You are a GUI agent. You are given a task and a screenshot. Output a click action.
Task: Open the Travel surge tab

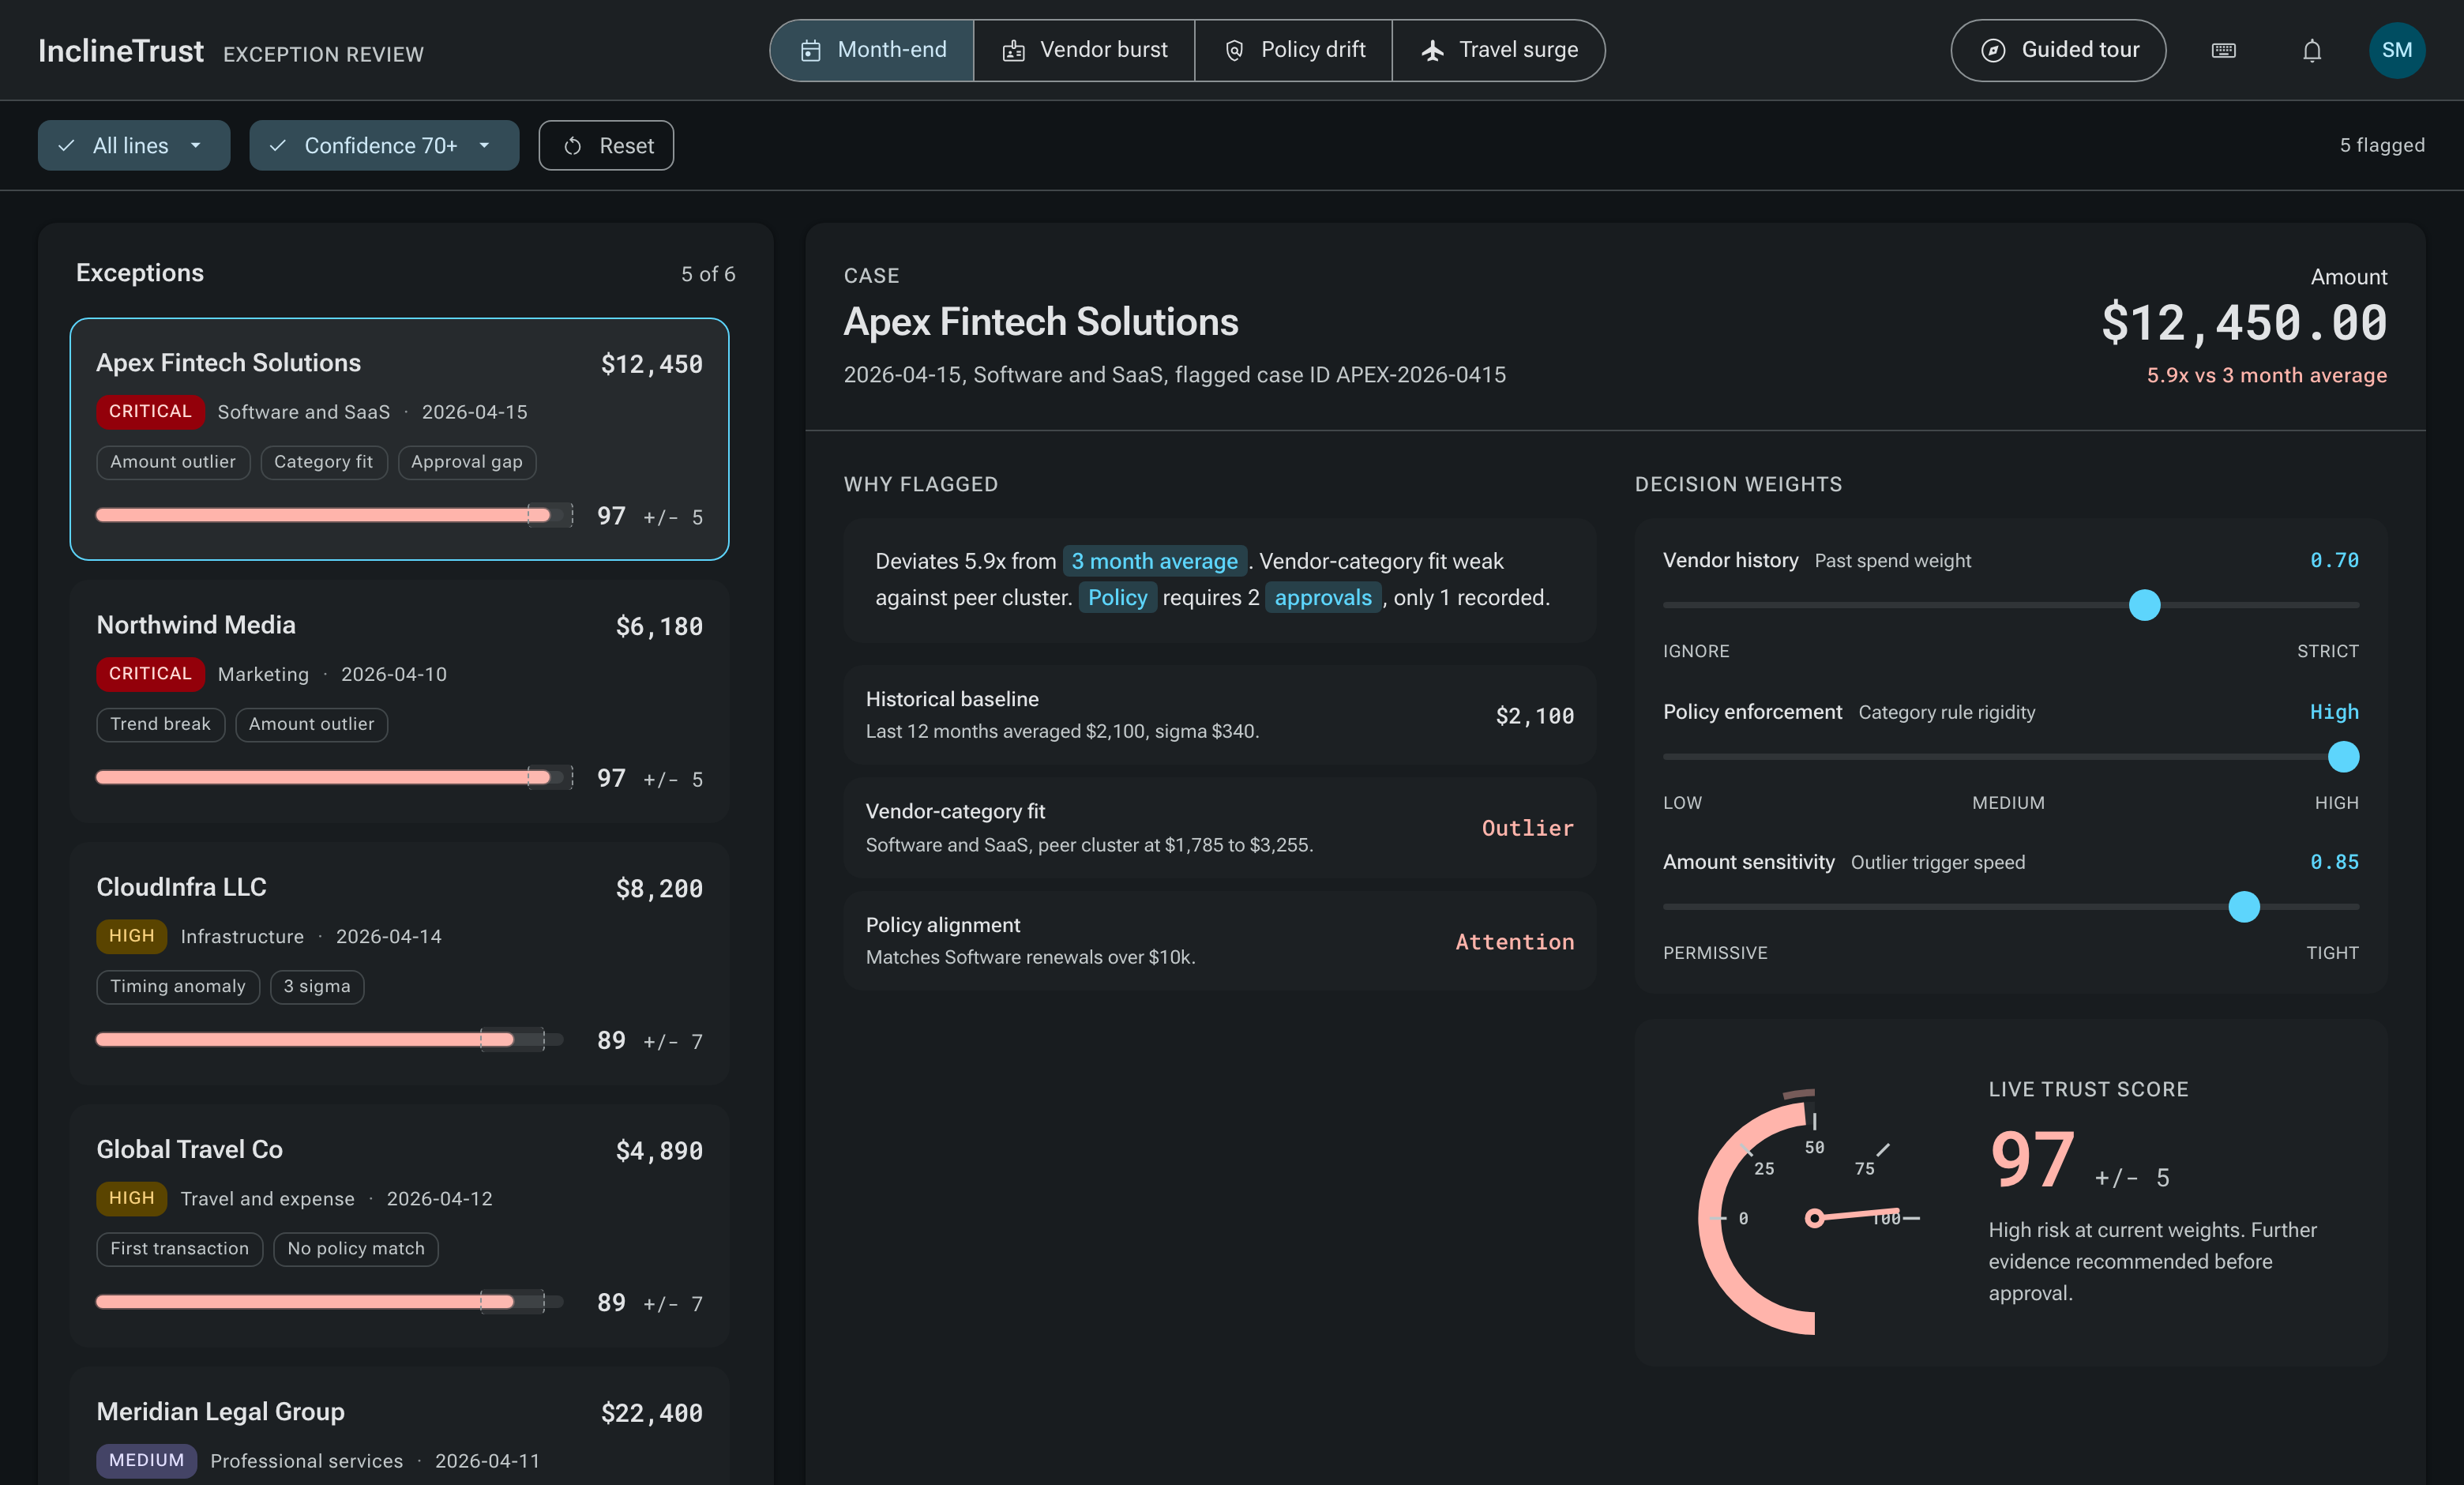1498,50
